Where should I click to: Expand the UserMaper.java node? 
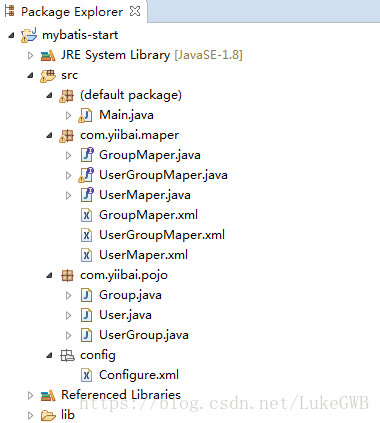click(x=68, y=195)
